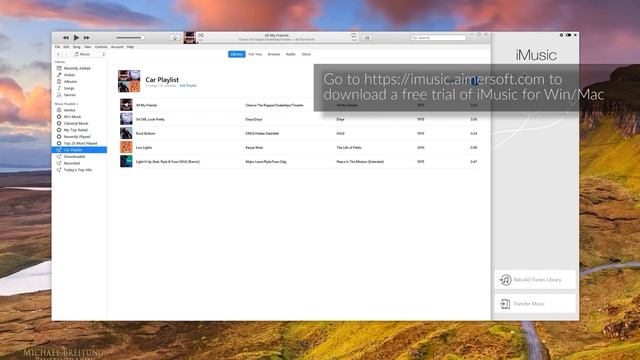640x360 pixels.
Task: Open the Downloaded playlist
Action: point(74,157)
